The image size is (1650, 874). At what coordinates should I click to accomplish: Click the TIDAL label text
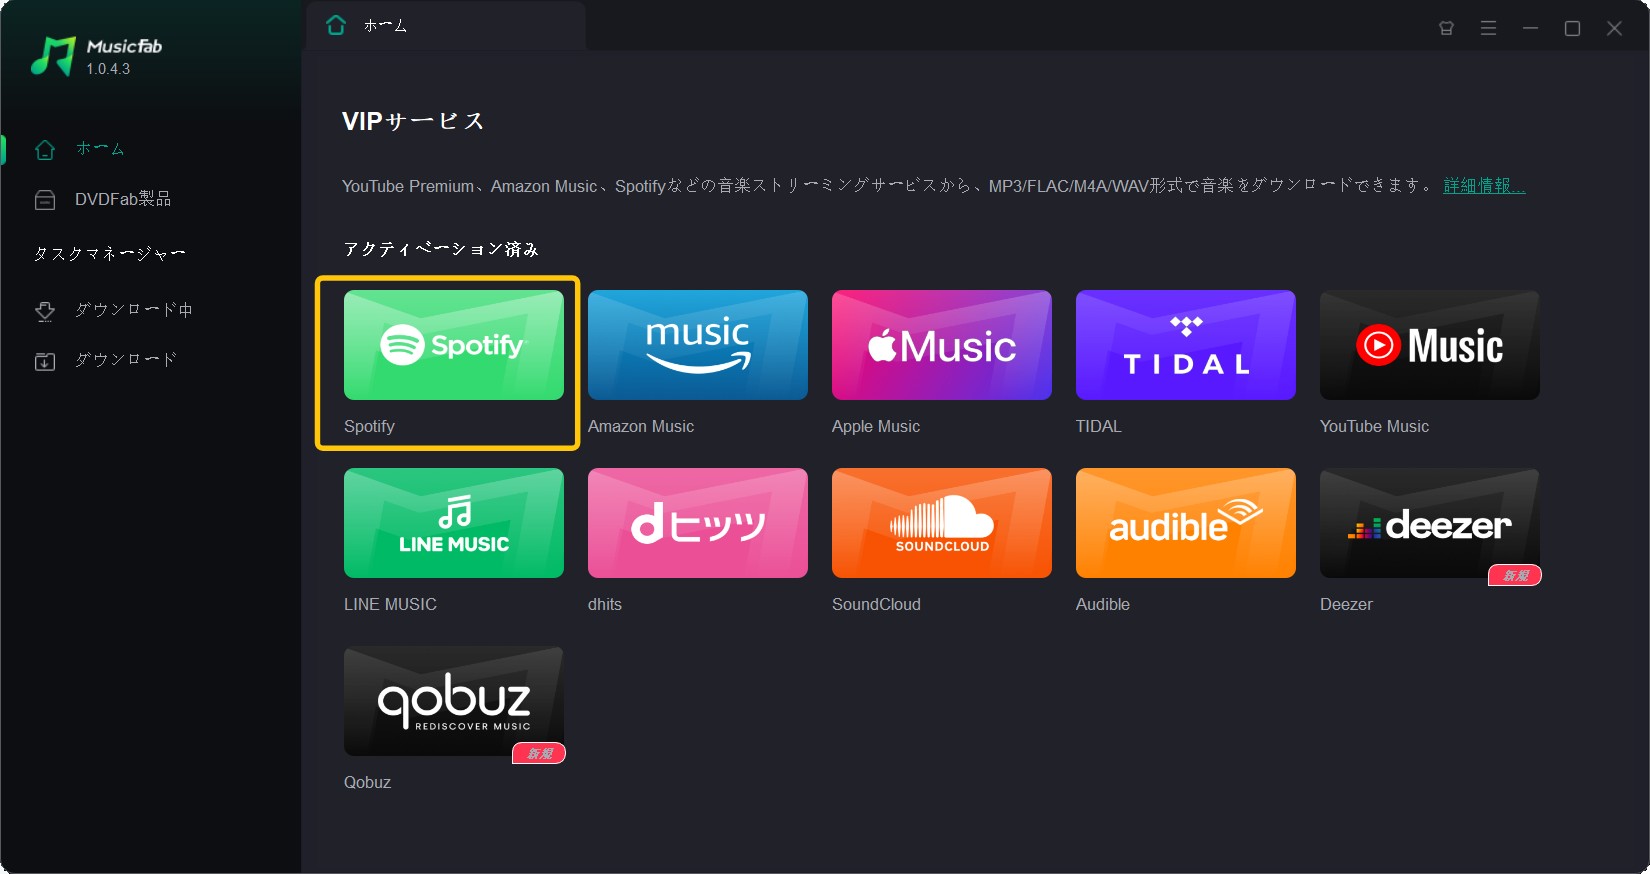(x=1099, y=426)
